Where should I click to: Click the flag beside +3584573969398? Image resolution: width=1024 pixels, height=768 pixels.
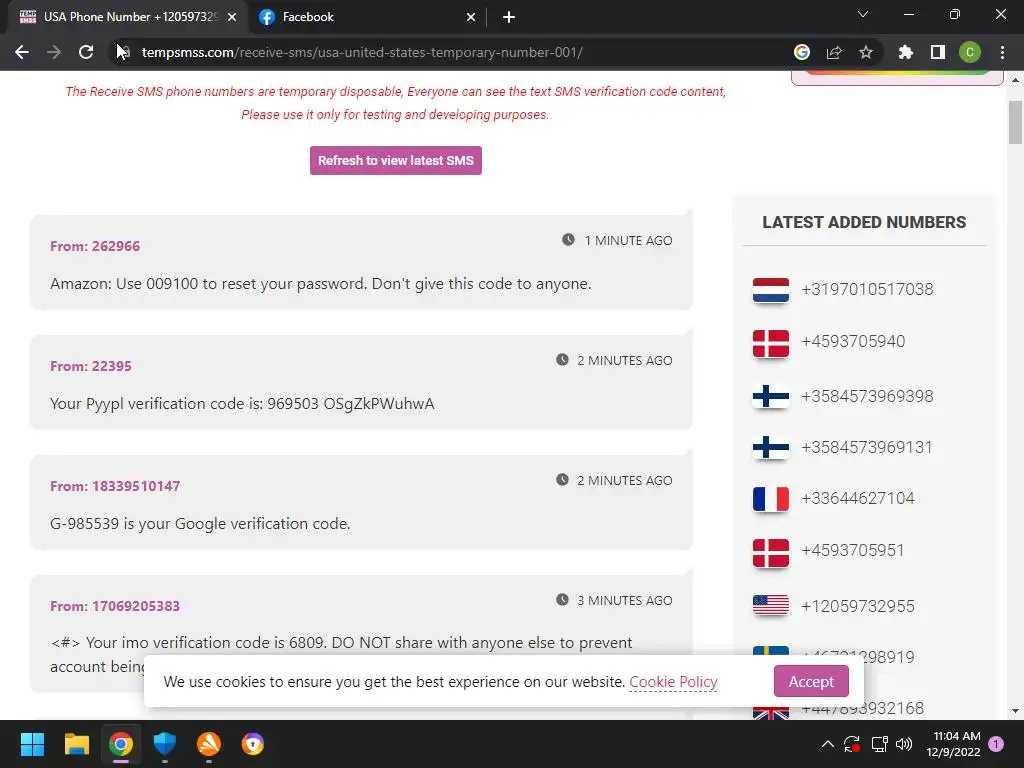[771, 396]
